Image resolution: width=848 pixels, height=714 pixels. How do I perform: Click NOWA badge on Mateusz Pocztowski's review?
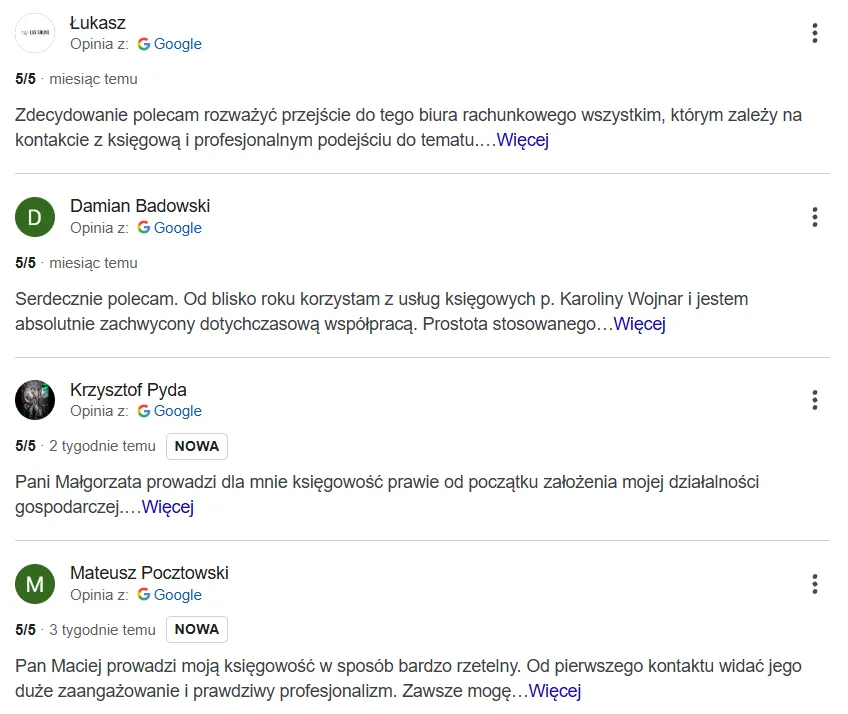[x=197, y=630]
